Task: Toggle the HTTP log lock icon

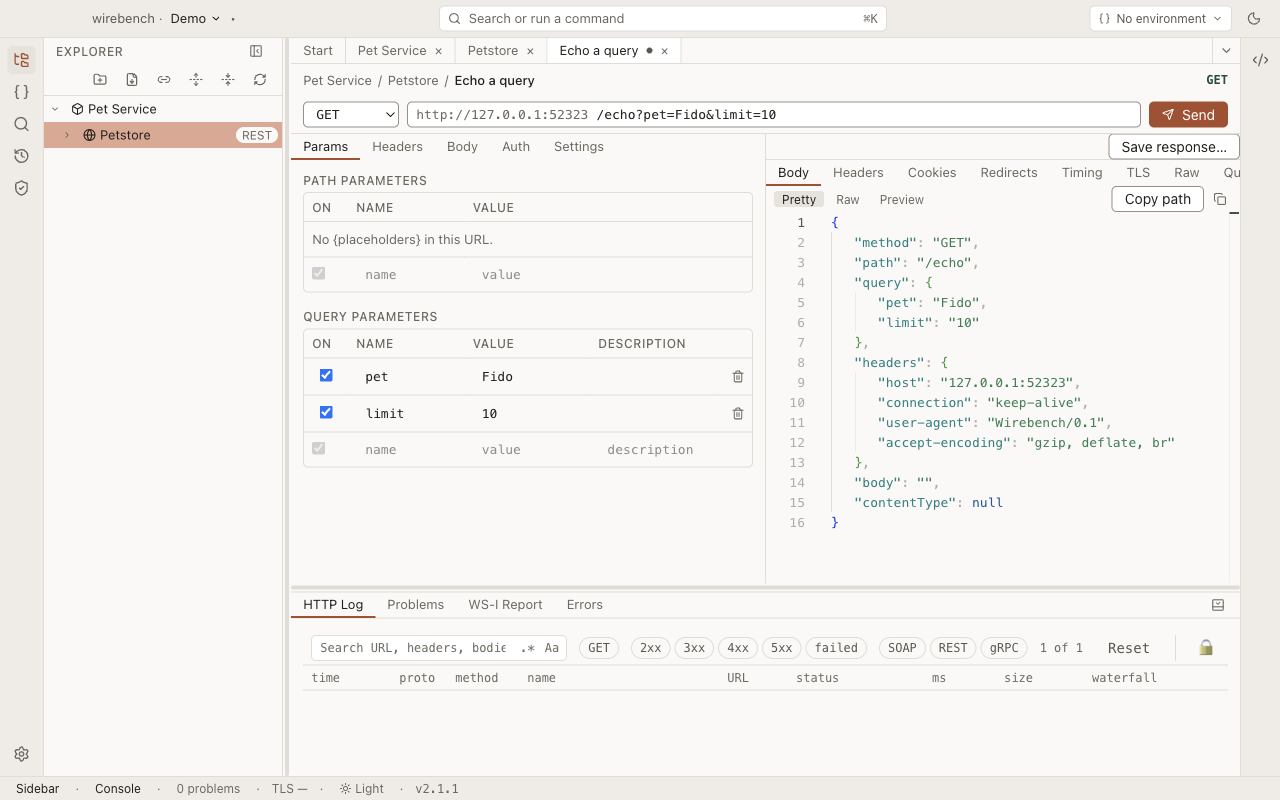Action: tap(1206, 648)
